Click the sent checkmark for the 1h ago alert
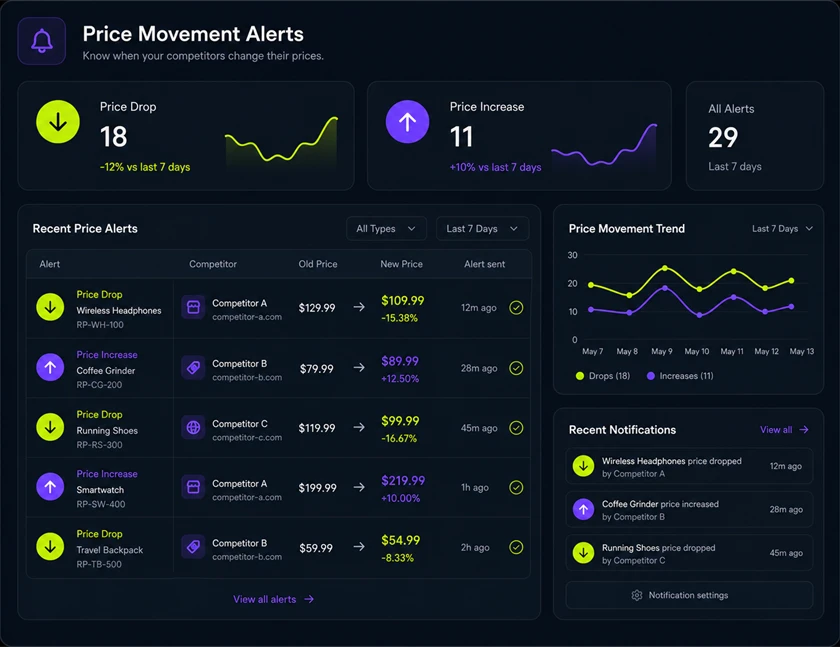 click(516, 487)
